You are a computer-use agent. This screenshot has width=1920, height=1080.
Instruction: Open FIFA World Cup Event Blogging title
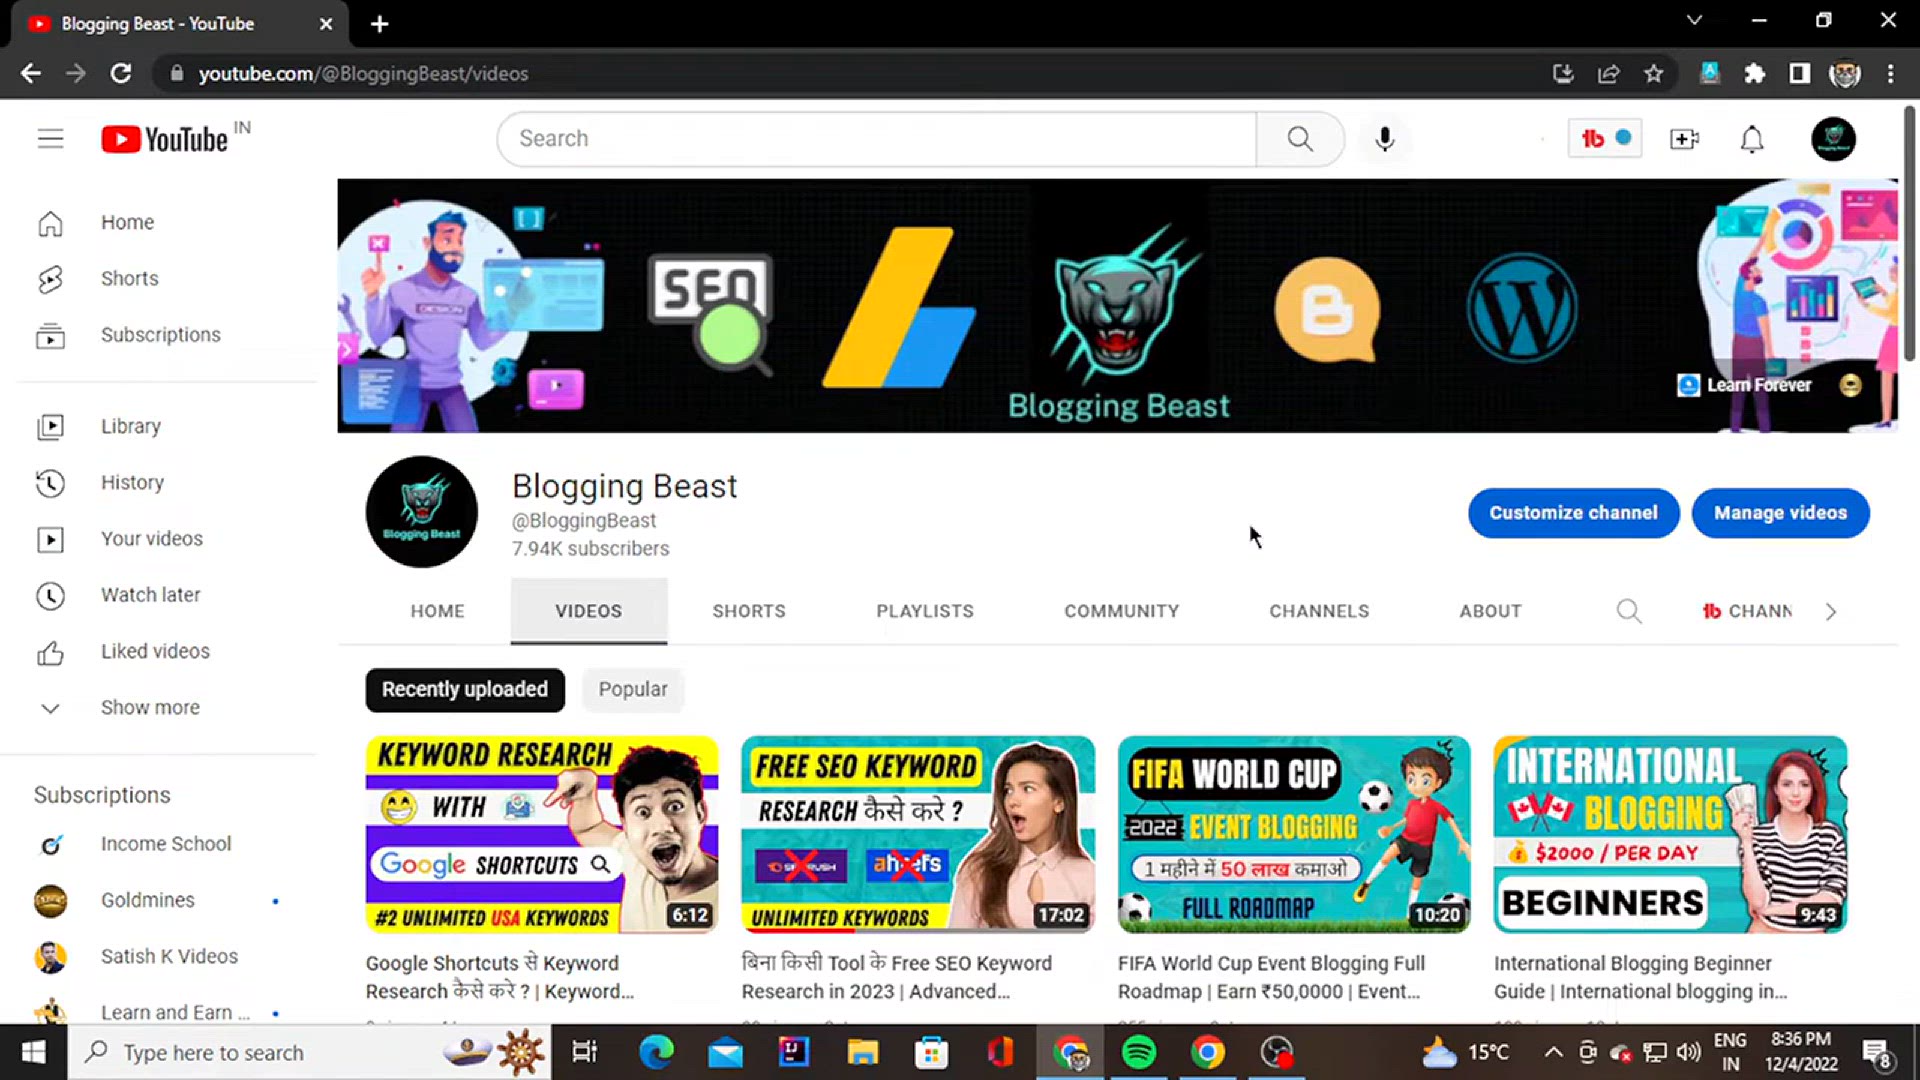pyautogui.click(x=1271, y=978)
